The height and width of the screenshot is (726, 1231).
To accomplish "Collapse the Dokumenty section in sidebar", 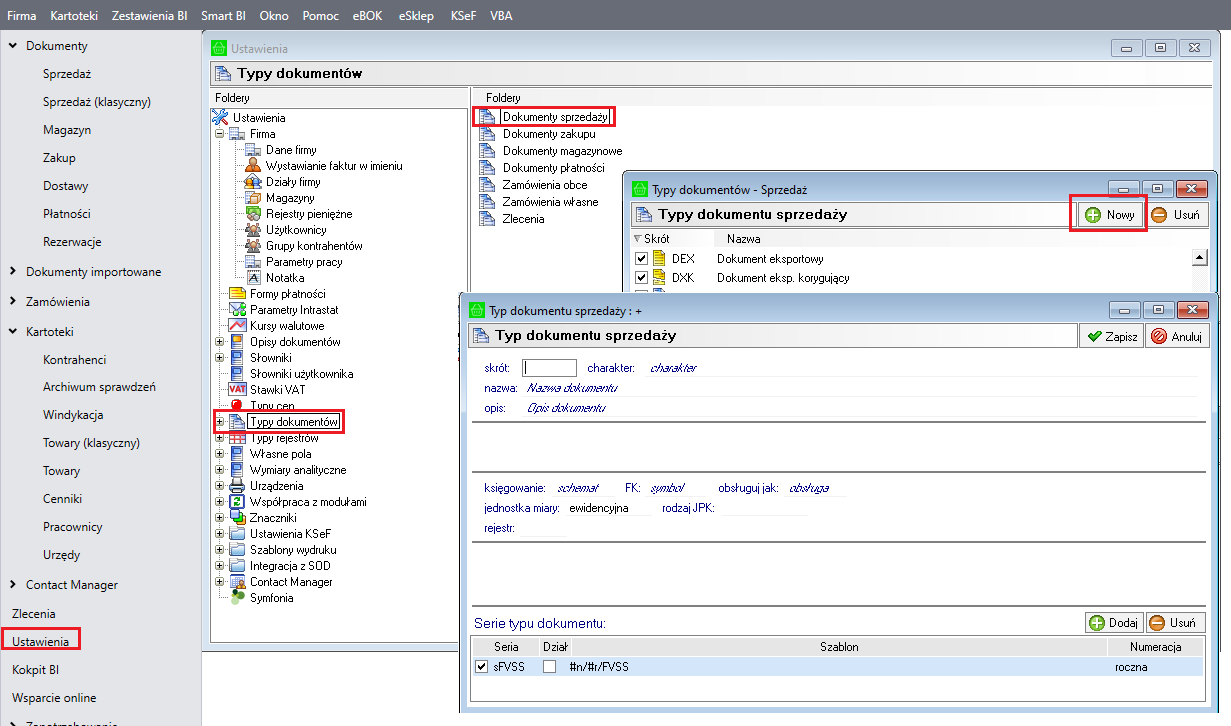I will pos(12,46).
